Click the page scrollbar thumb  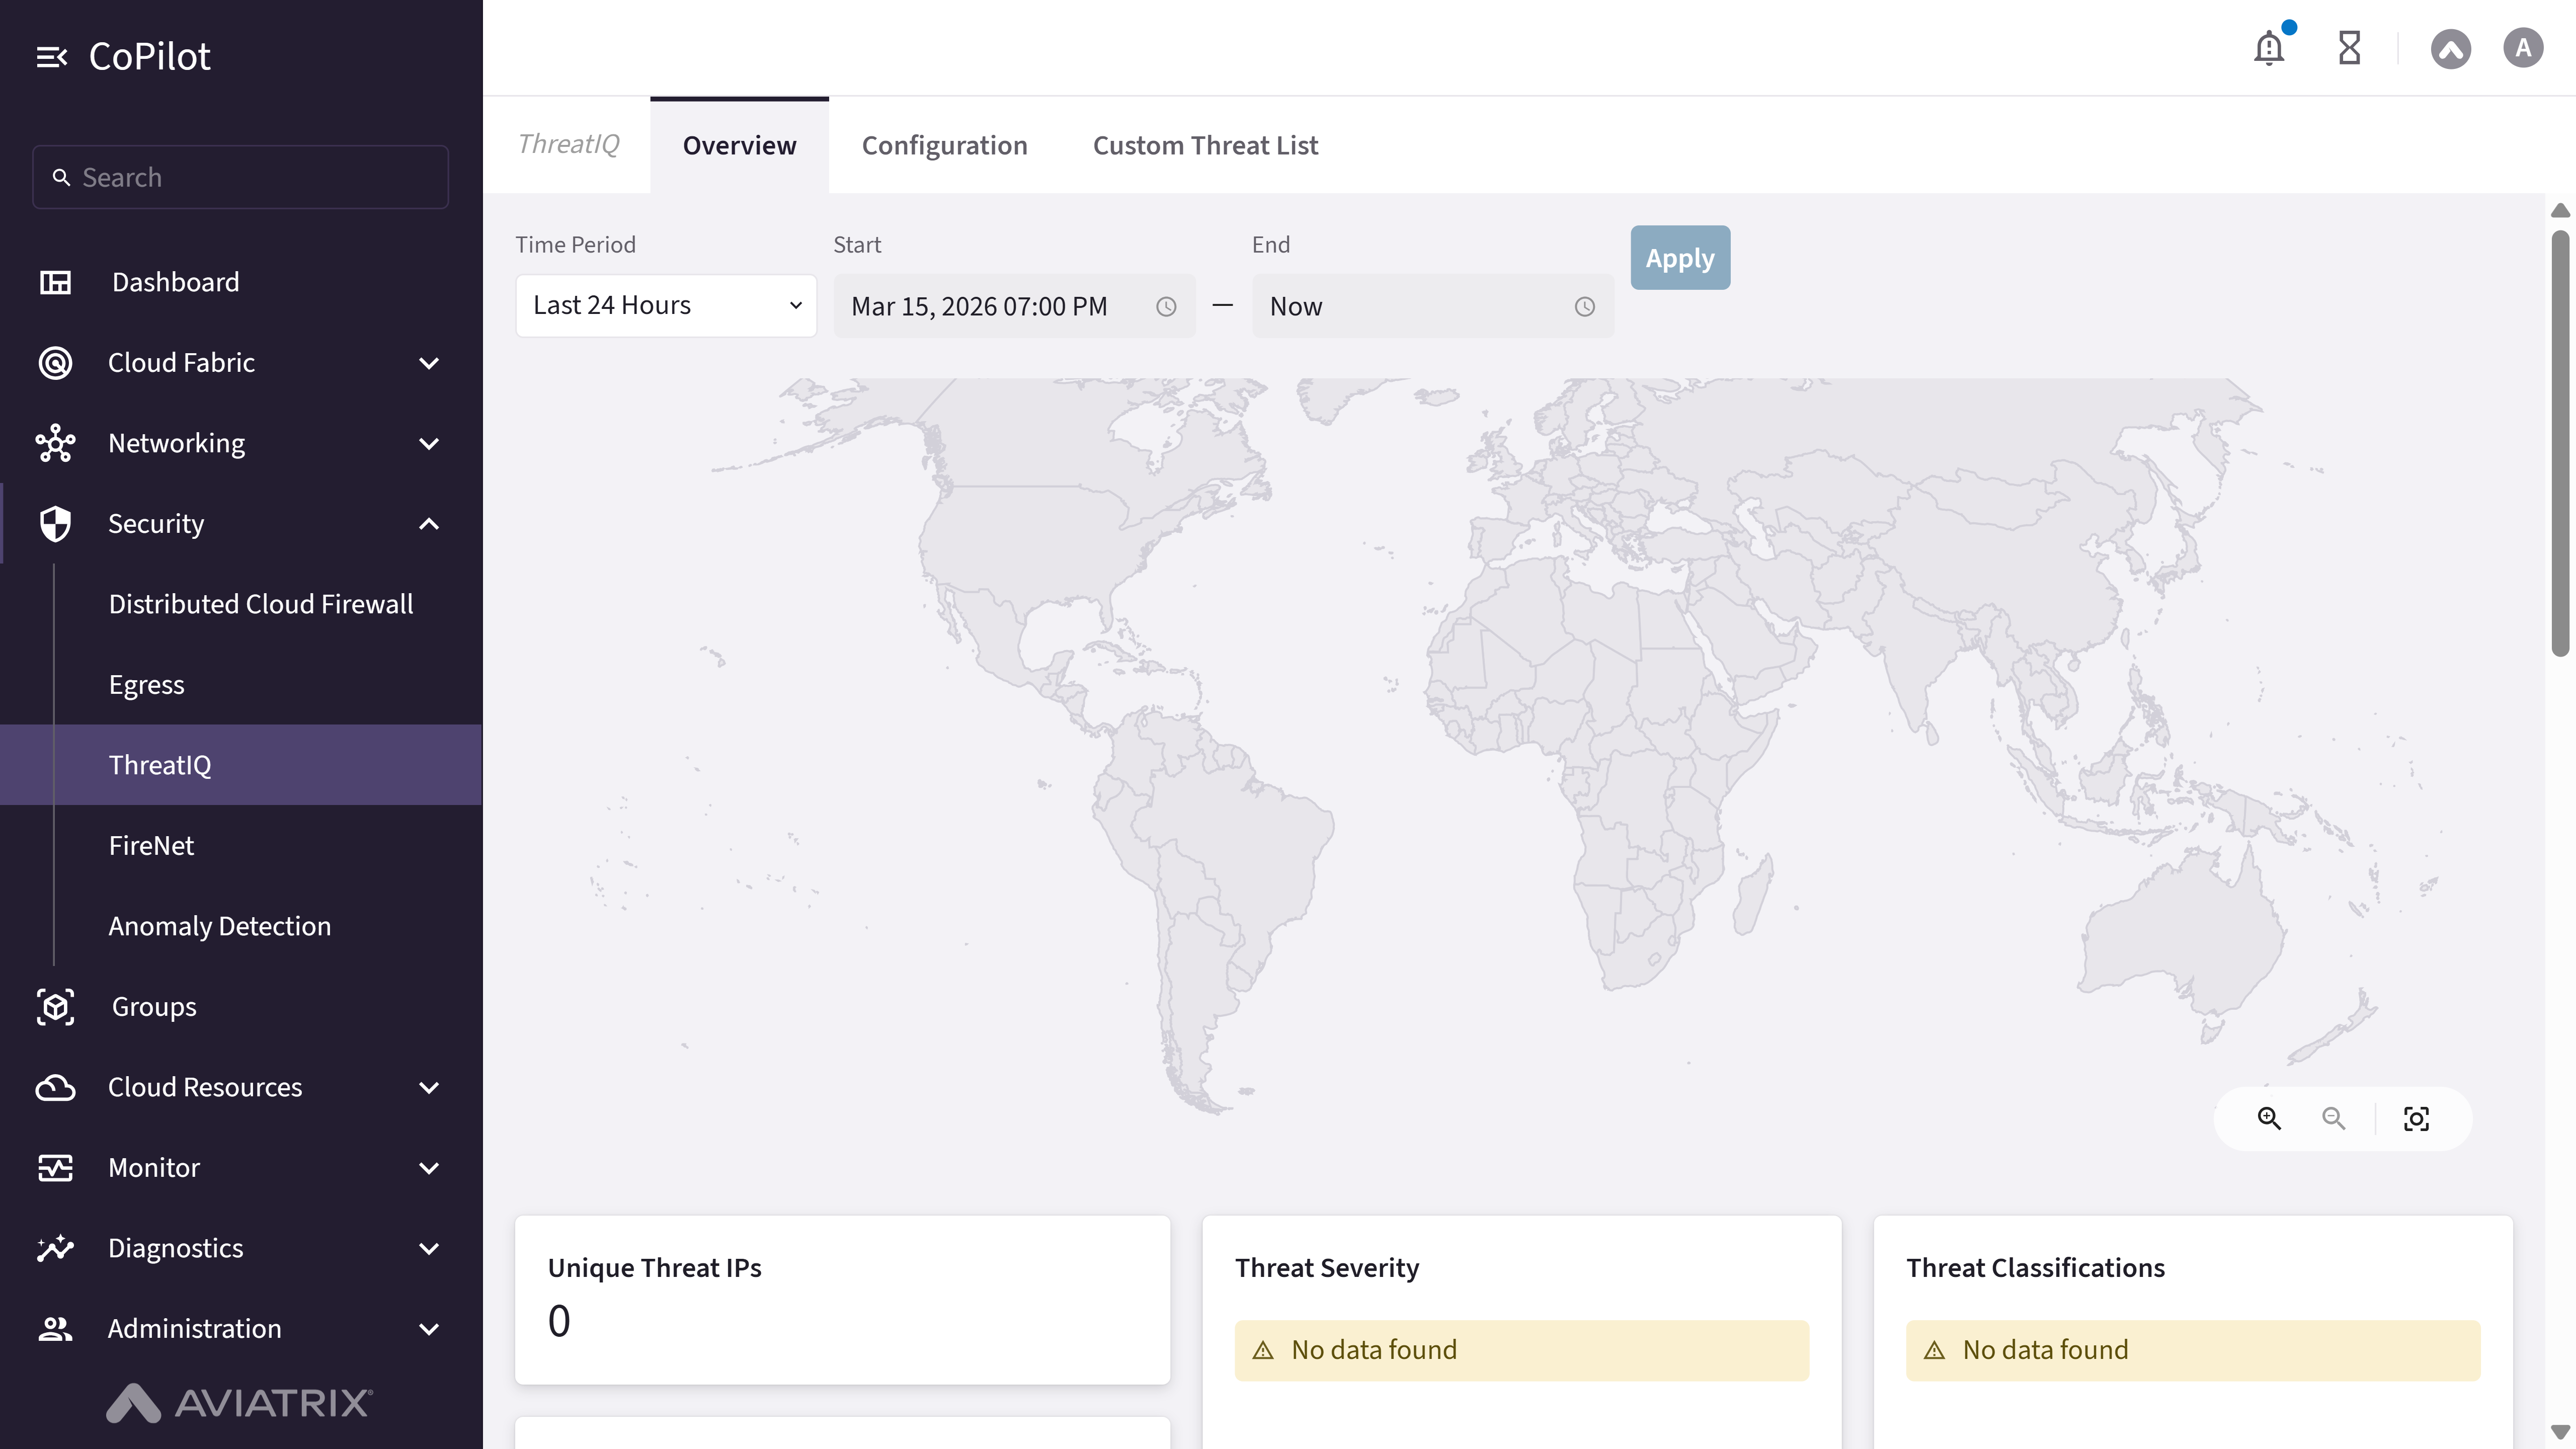coord(2560,443)
